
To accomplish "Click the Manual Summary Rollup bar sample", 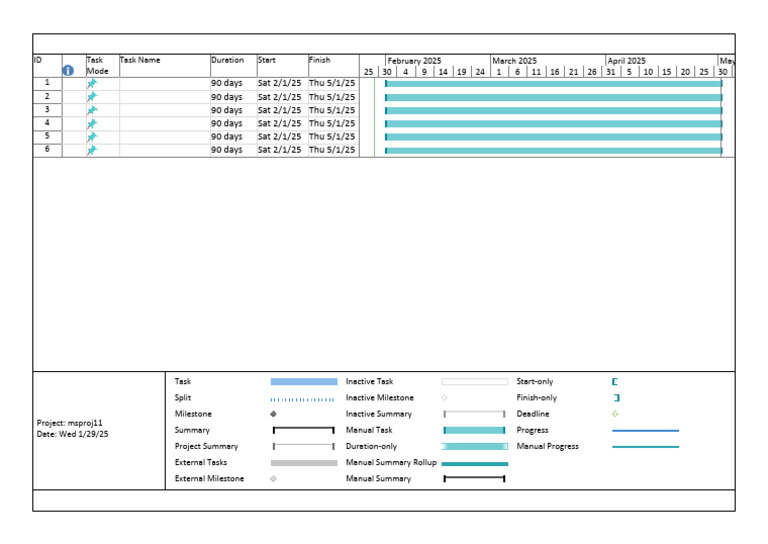I will point(475,463).
